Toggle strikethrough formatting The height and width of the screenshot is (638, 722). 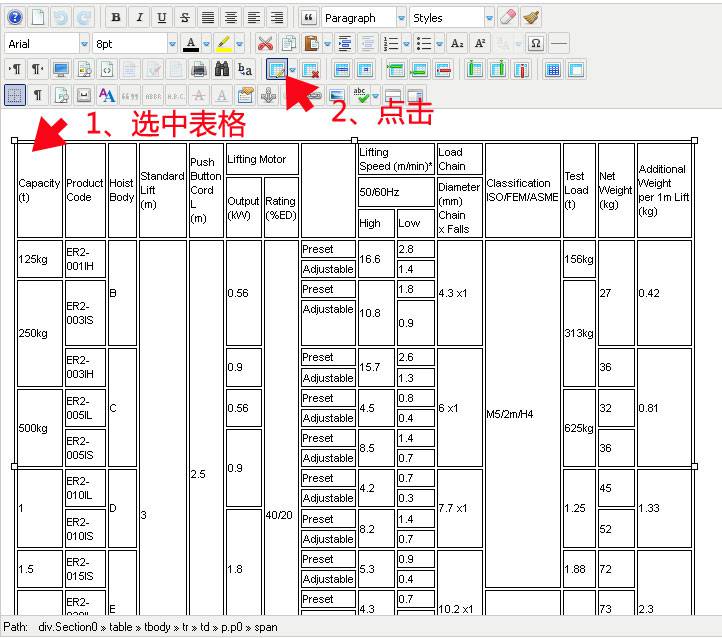coord(185,17)
